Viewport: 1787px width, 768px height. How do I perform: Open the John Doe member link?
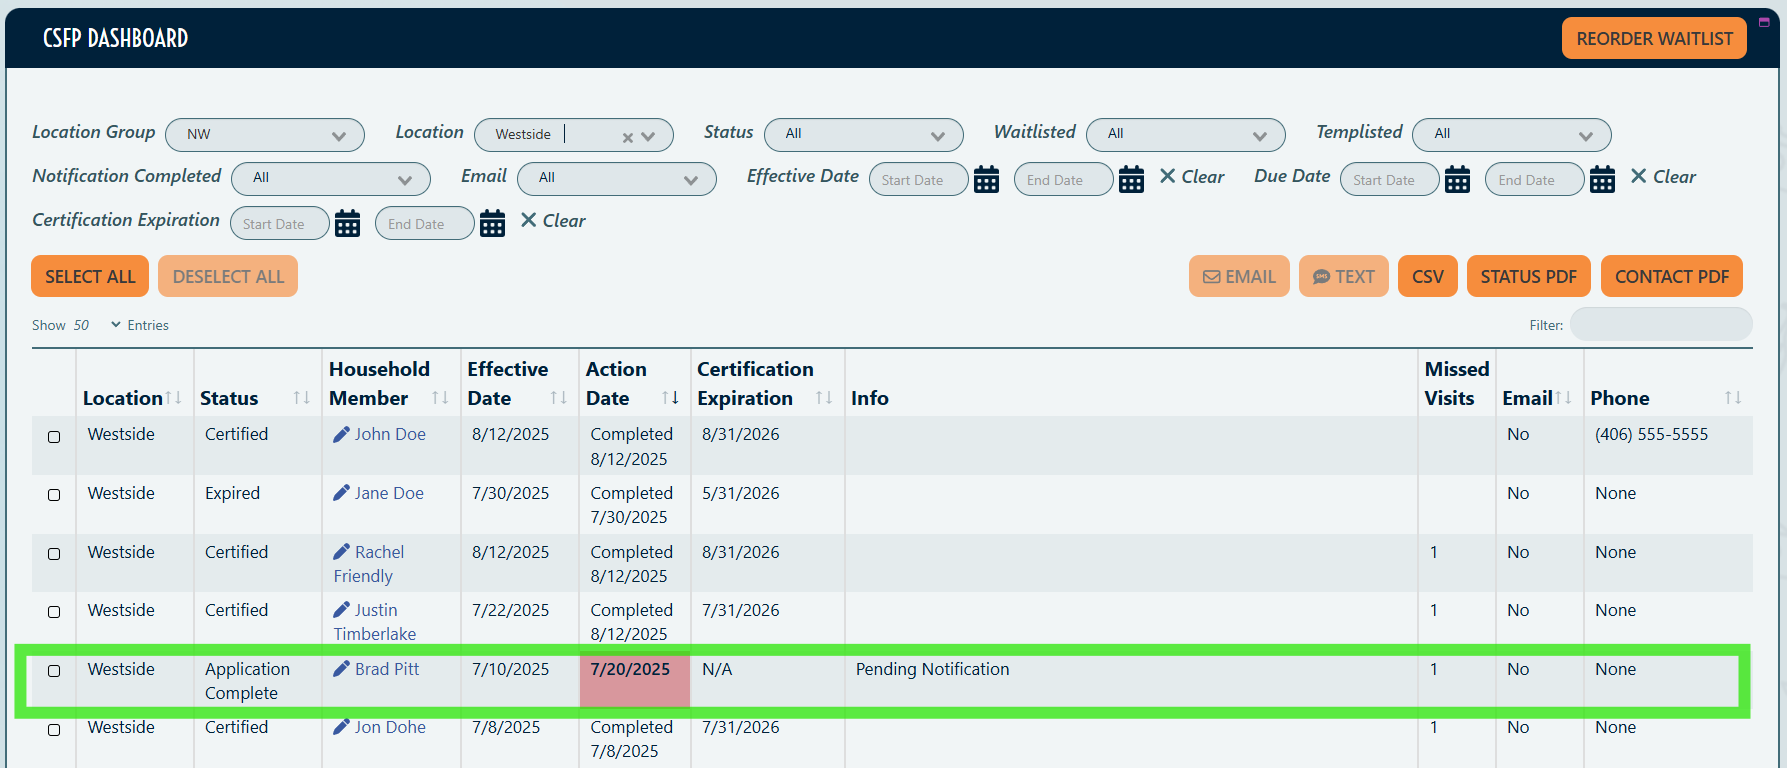[390, 434]
